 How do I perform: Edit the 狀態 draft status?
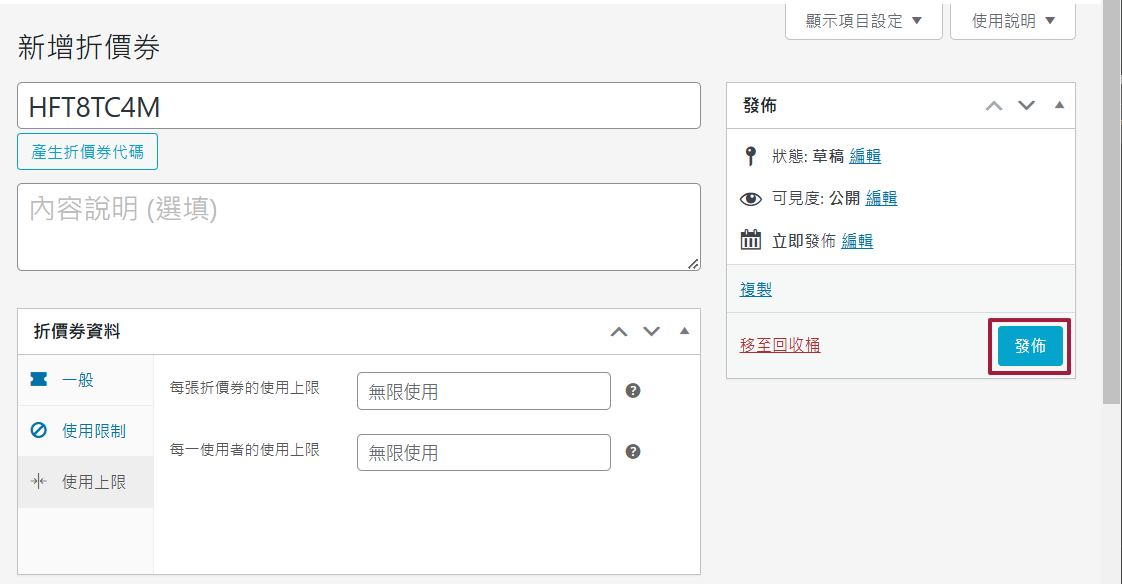[865, 156]
